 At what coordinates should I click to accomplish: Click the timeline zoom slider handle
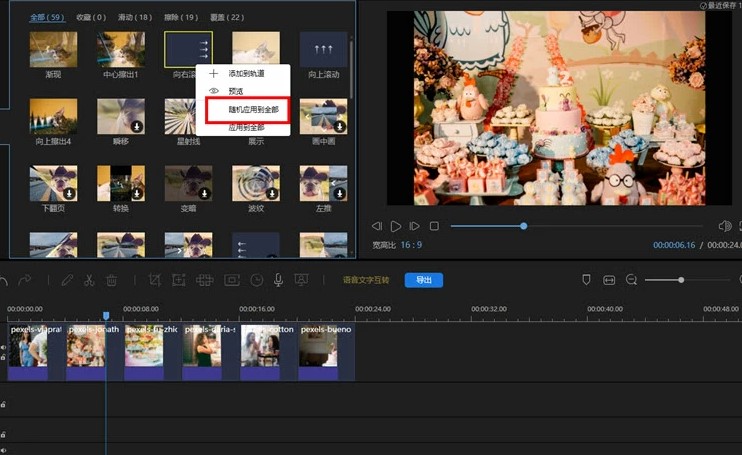pos(681,280)
